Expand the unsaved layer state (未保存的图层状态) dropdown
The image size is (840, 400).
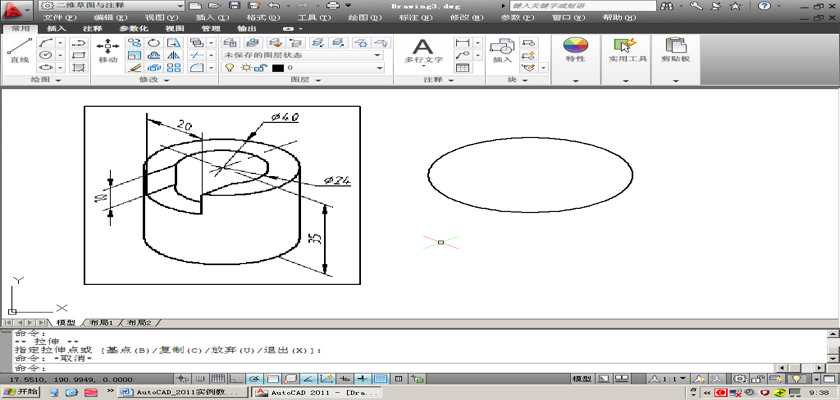pos(378,55)
